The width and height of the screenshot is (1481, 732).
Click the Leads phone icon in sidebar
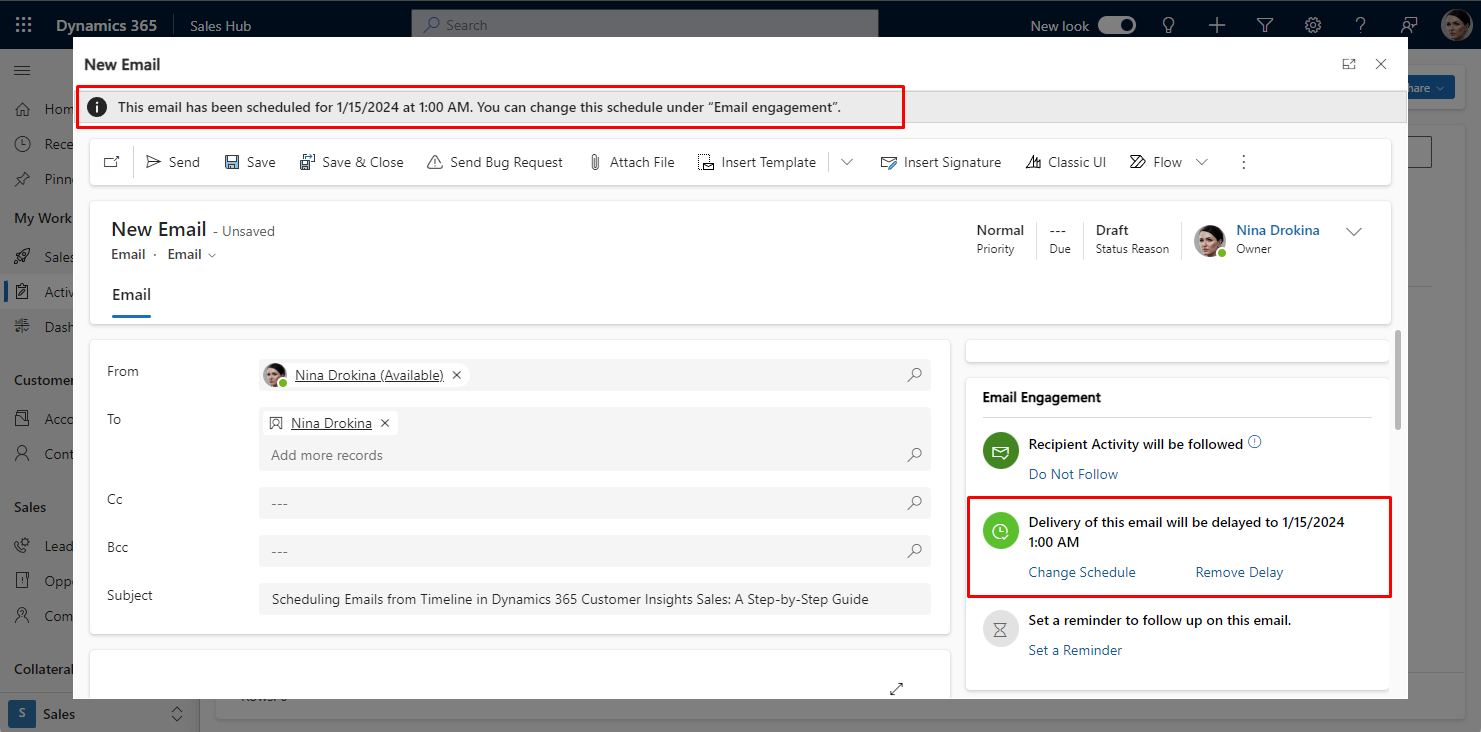(x=22, y=546)
